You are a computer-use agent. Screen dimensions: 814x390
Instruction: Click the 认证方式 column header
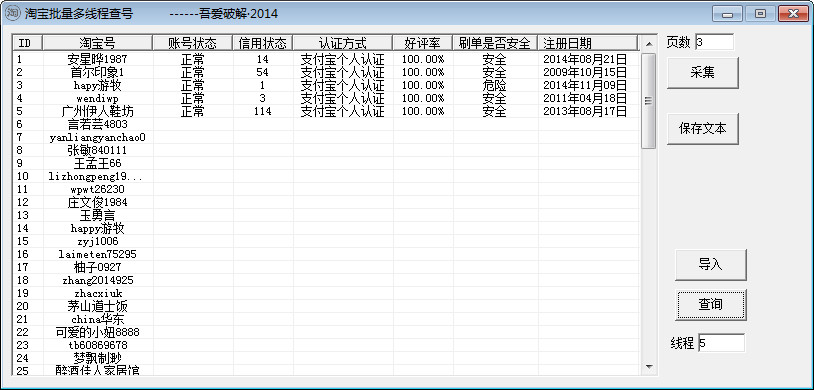pyautogui.click(x=343, y=43)
